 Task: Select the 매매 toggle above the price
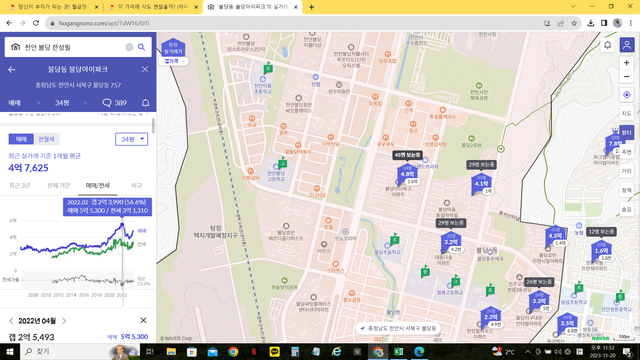21,139
